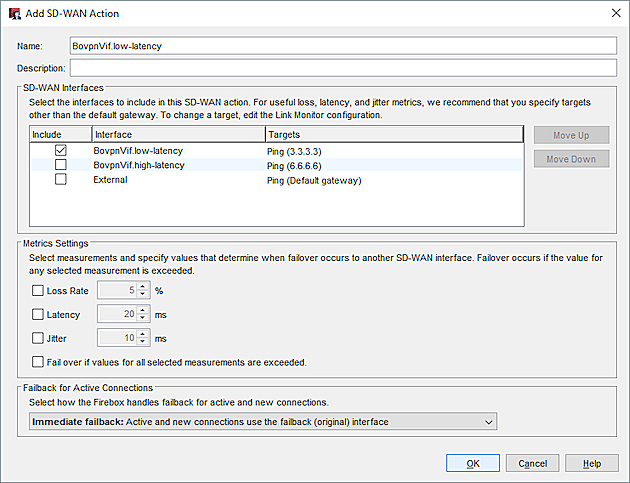Select the BovpnVif.low-latency interface name

[x=138, y=151]
